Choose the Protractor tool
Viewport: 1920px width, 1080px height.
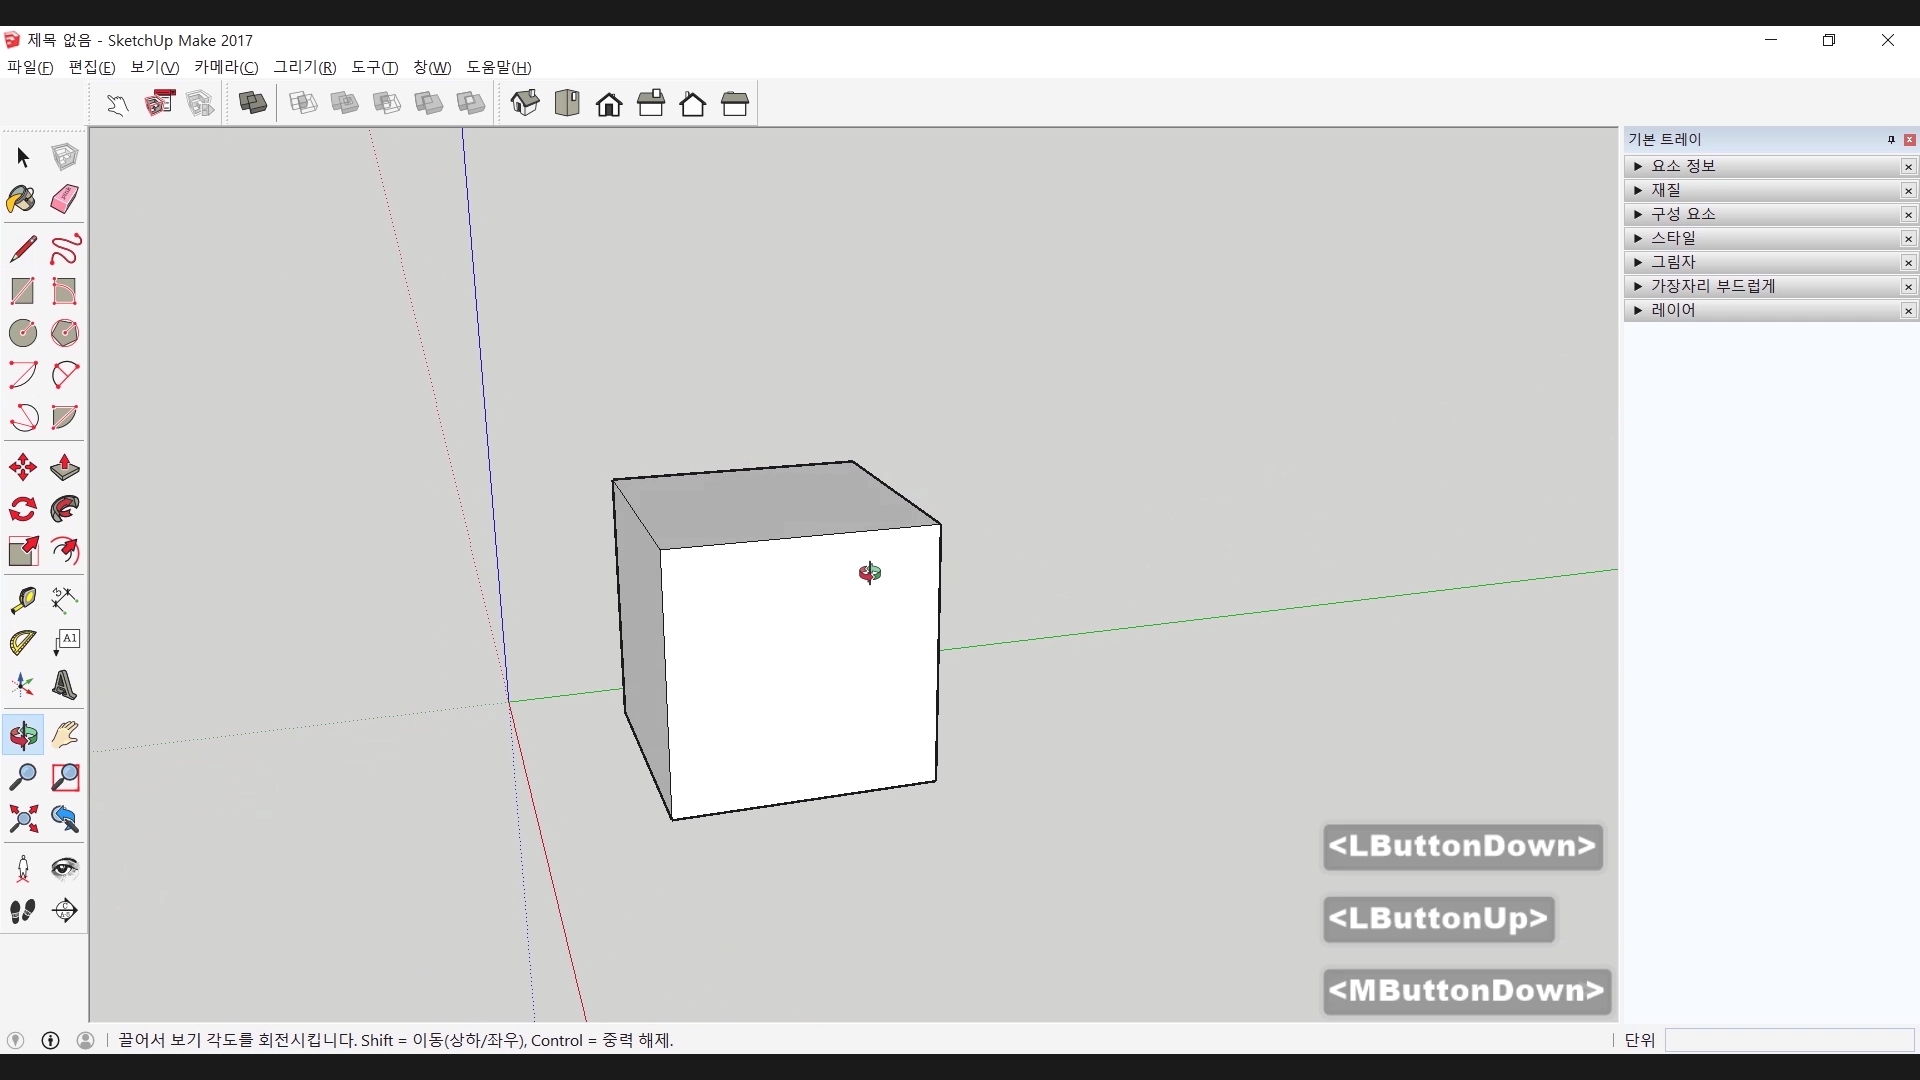[22, 643]
